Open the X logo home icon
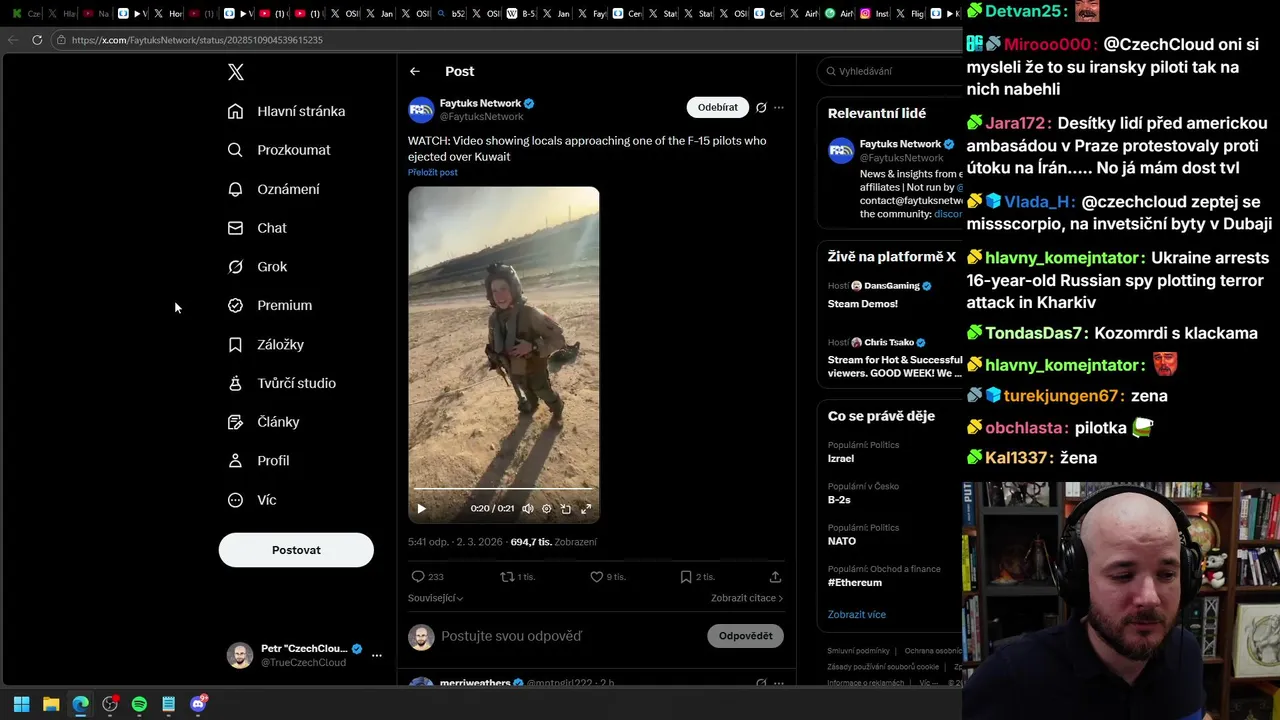 pyautogui.click(x=235, y=72)
